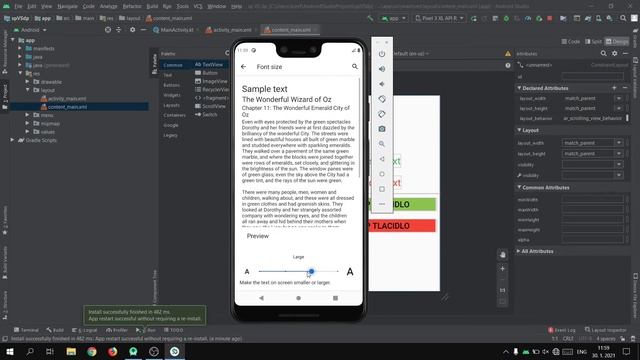Remove declared attribute with minus icon
Screen dimensions: 640x360
[625, 88]
